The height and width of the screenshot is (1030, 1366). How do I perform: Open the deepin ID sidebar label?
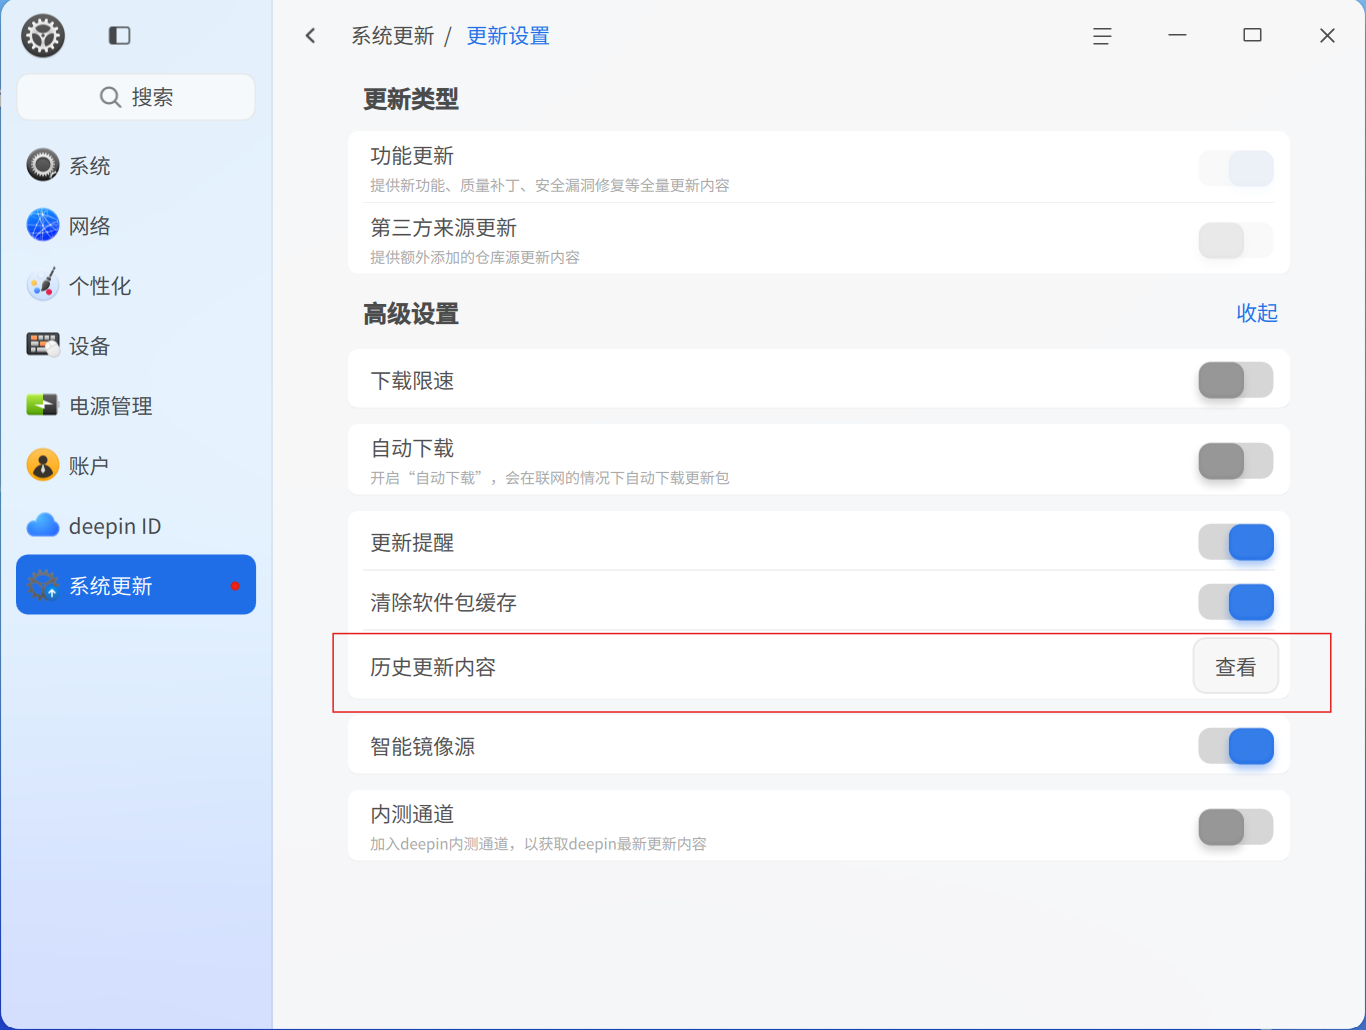[115, 526]
